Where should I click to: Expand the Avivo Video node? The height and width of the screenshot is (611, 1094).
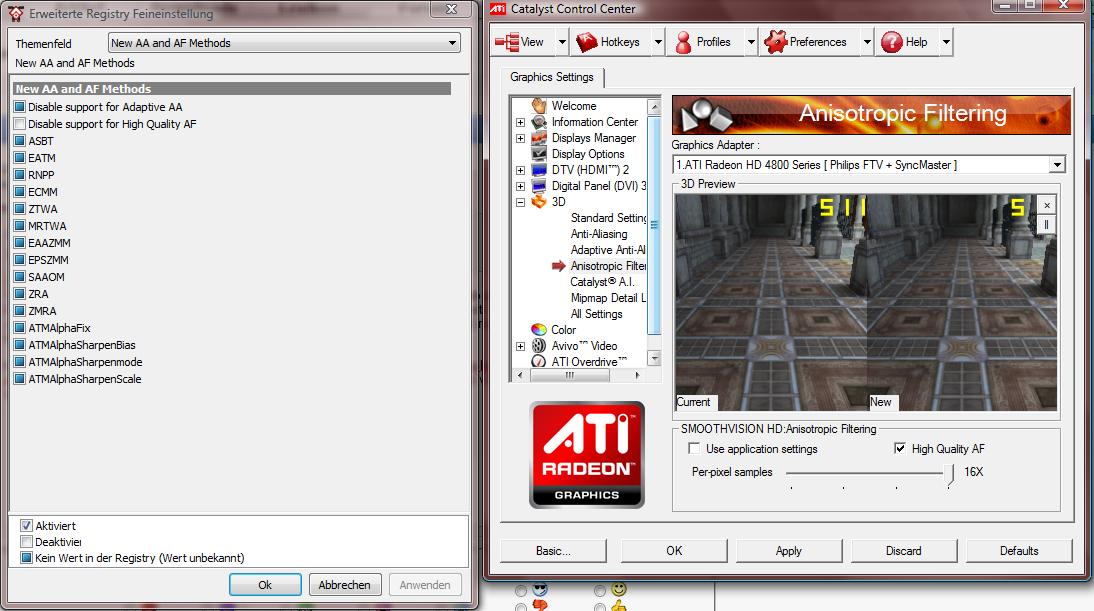(520, 346)
